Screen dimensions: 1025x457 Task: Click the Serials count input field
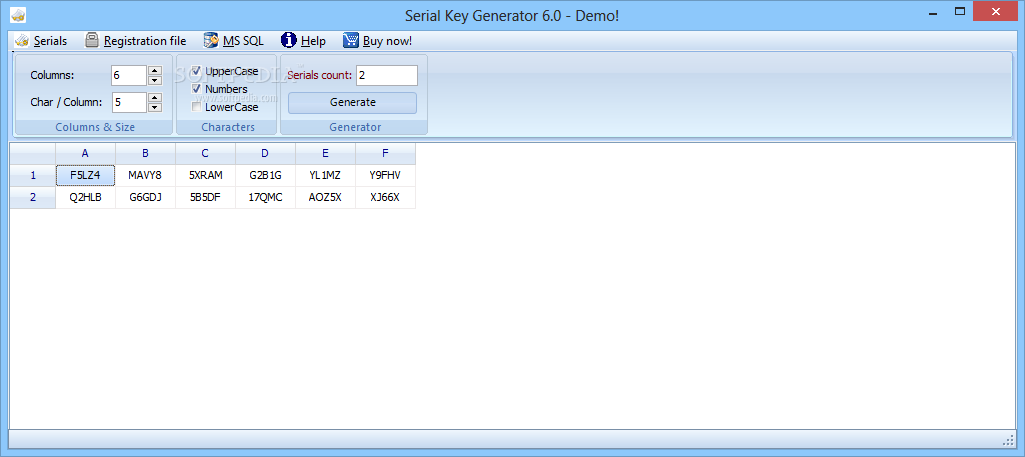[x=387, y=75]
